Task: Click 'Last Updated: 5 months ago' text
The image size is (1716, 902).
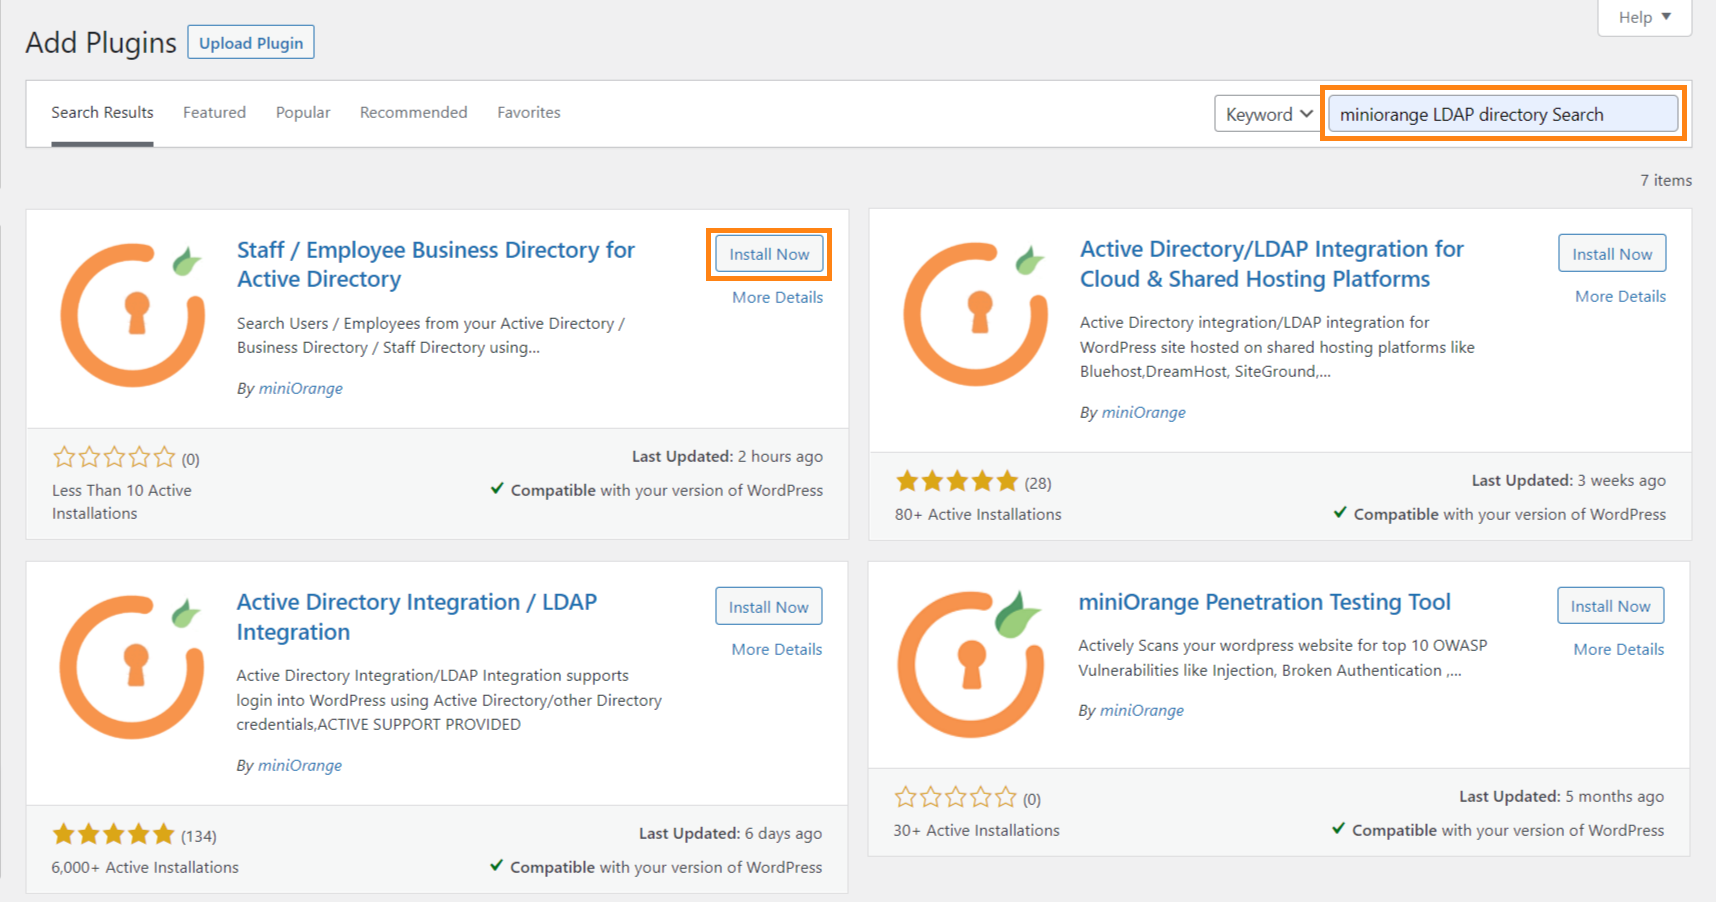Action: (1561, 796)
